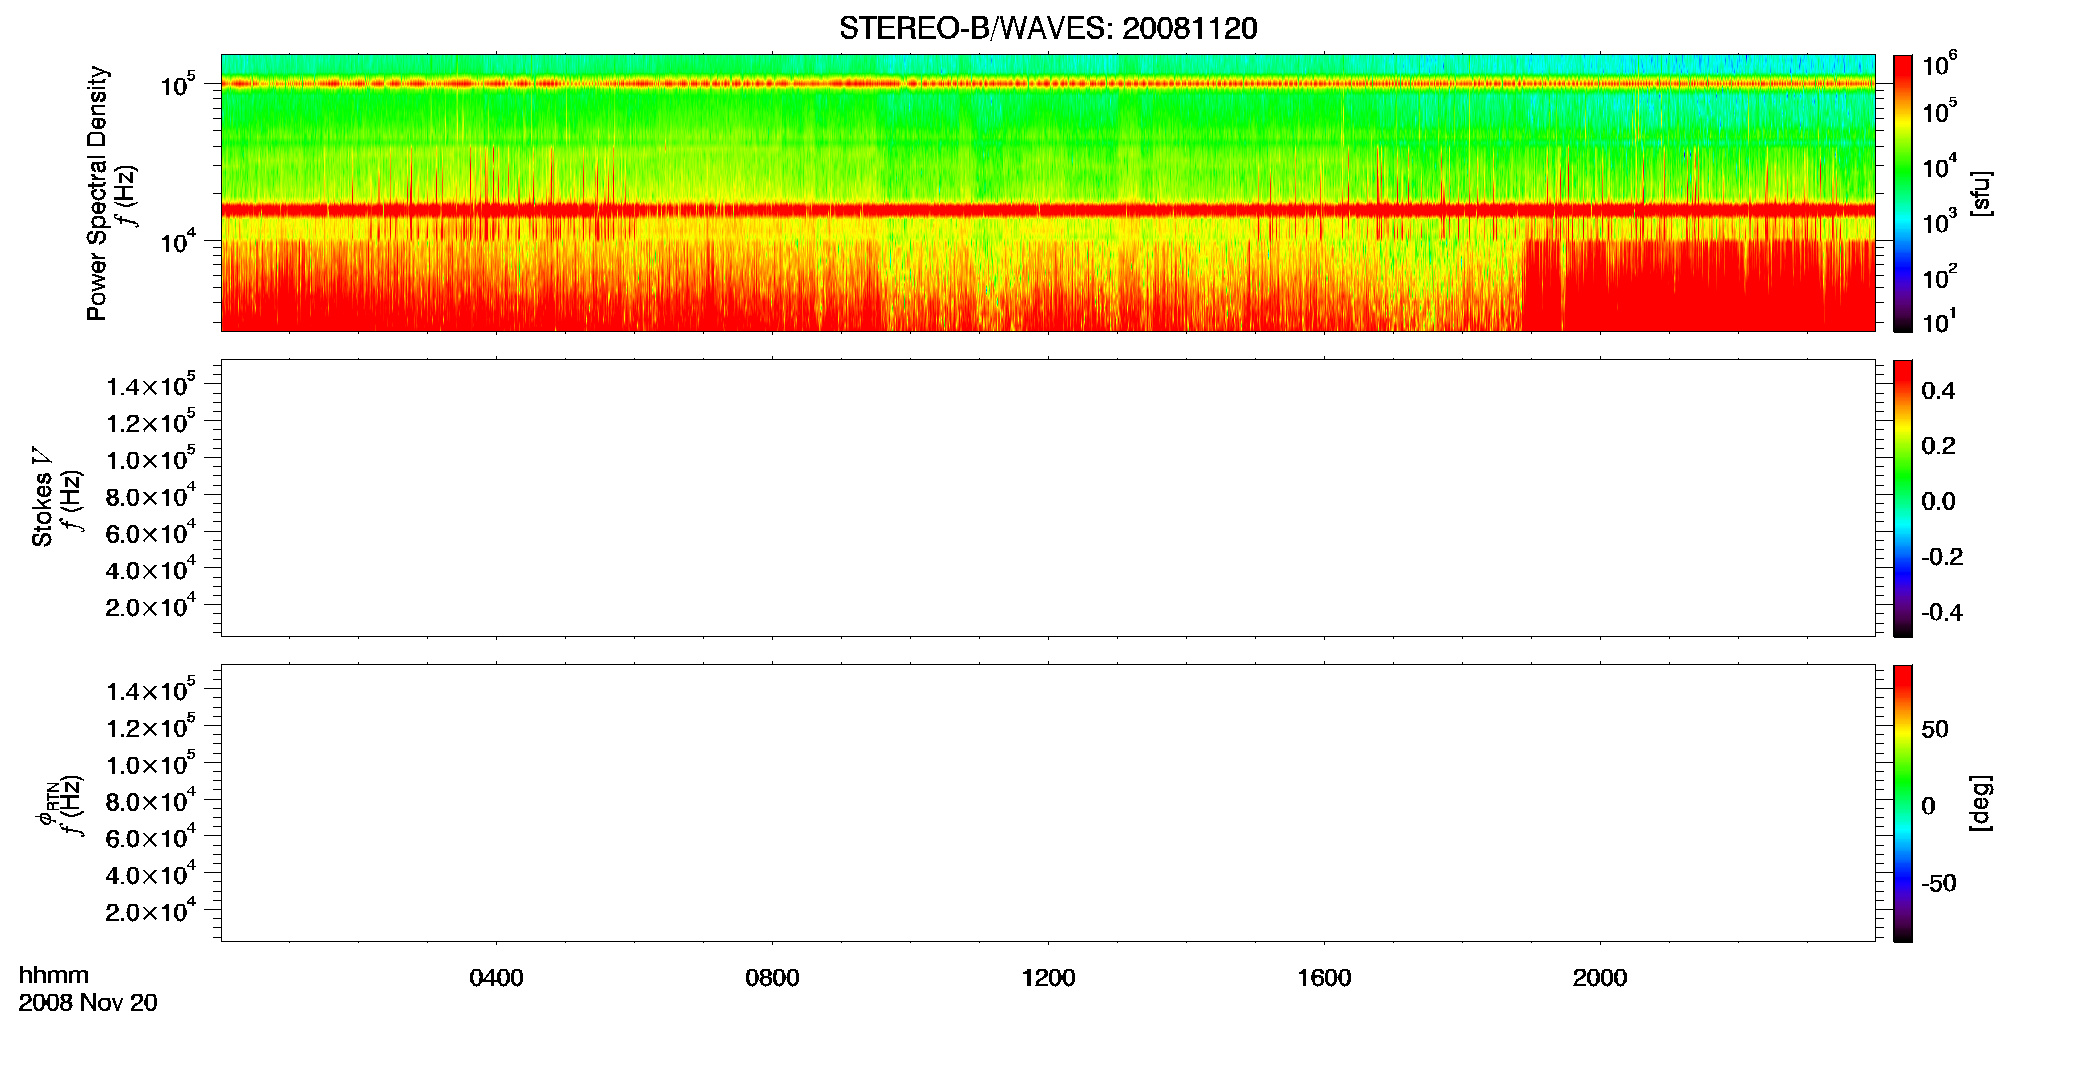Click the Stokes V colorbar

1903,498
